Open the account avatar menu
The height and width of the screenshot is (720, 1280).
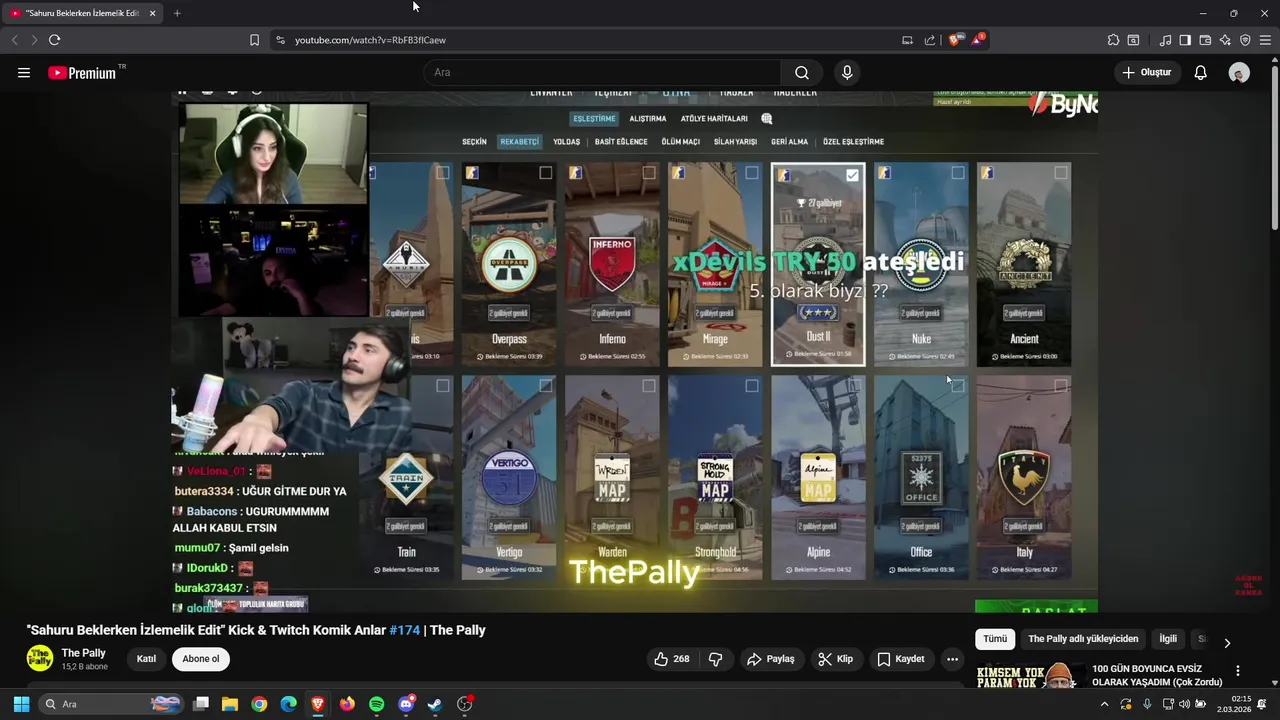[x=1239, y=72]
